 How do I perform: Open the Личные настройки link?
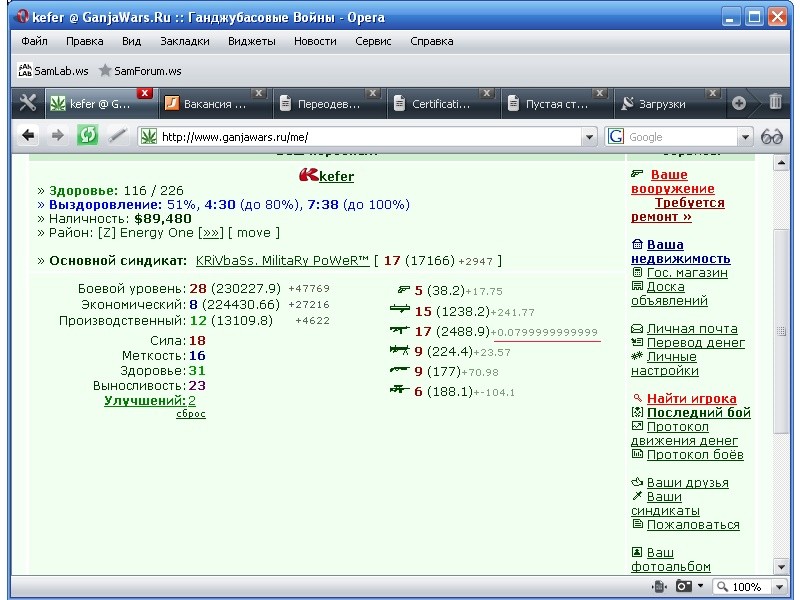point(664,363)
